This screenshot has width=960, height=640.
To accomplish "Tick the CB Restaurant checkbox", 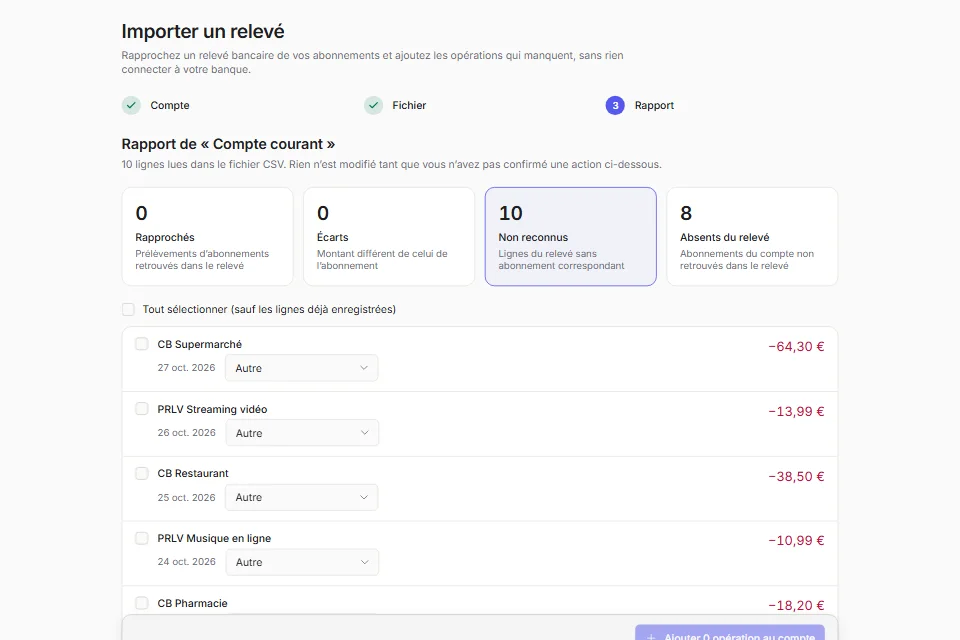I will tap(141, 473).
